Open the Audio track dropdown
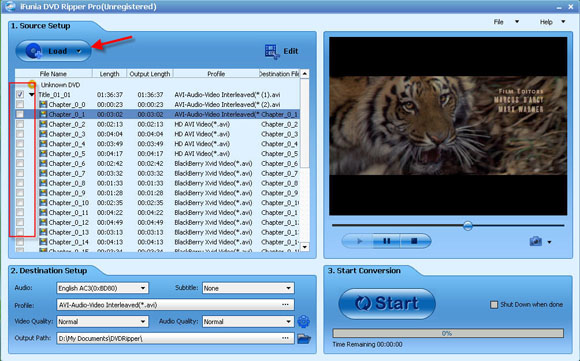 (102, 288)
